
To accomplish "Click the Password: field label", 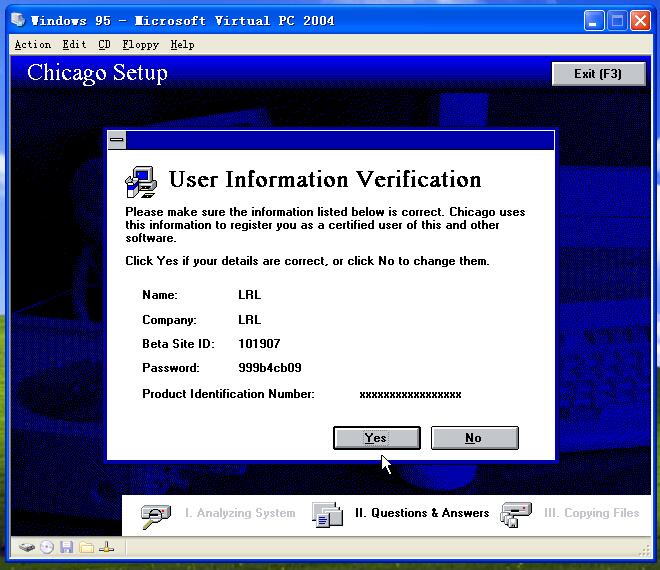I will click(x=171, y=368).
